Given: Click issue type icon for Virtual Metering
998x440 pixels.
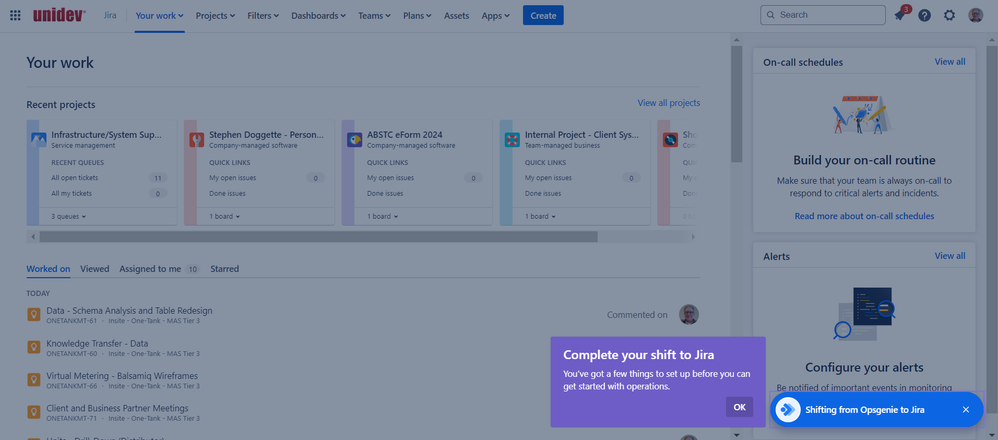Looking at the screenshot, I should (x=34, y=380).
